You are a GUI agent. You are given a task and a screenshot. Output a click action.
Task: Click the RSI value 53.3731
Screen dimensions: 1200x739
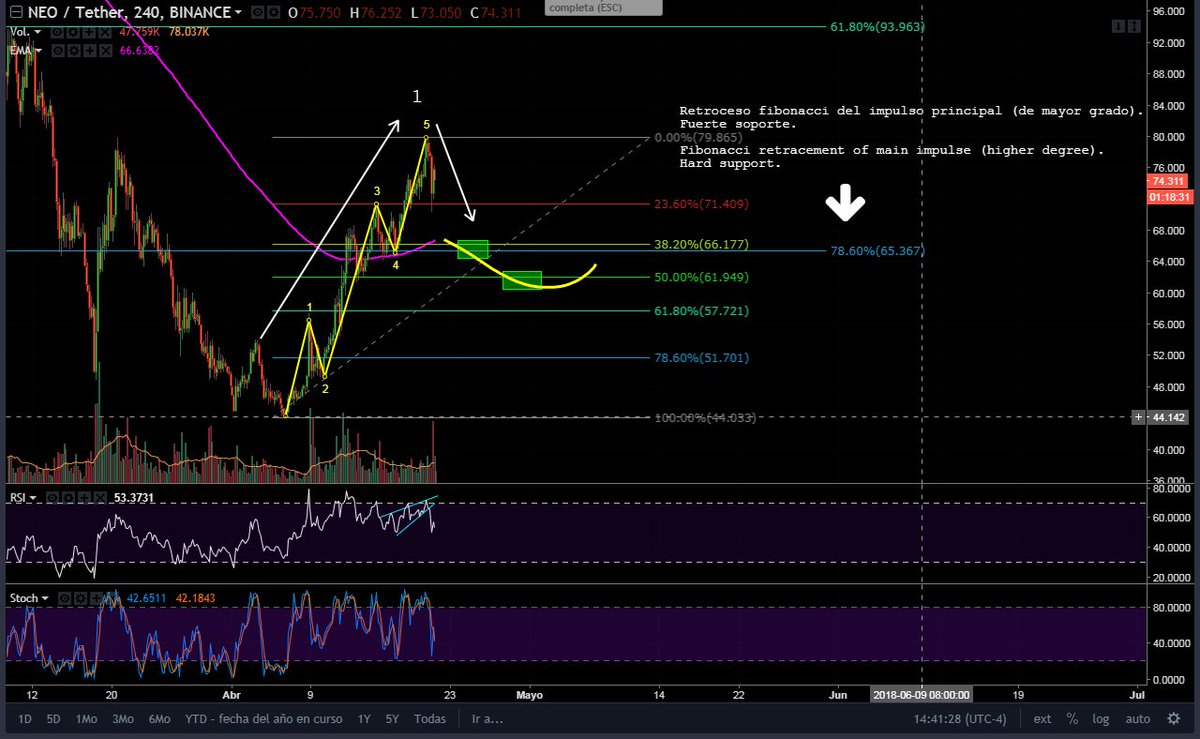pyautogui.click(x=133, y=498)
